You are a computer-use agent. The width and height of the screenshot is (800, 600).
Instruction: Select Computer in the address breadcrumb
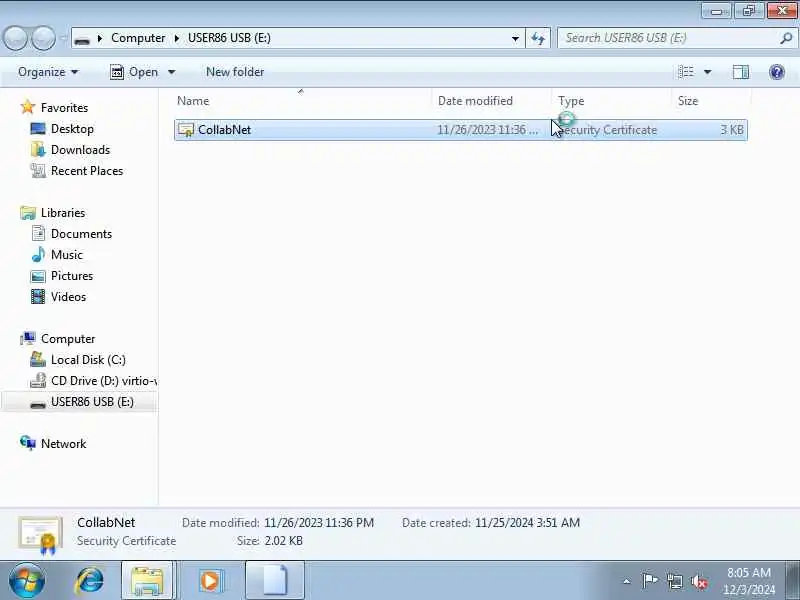pos(138,38)
